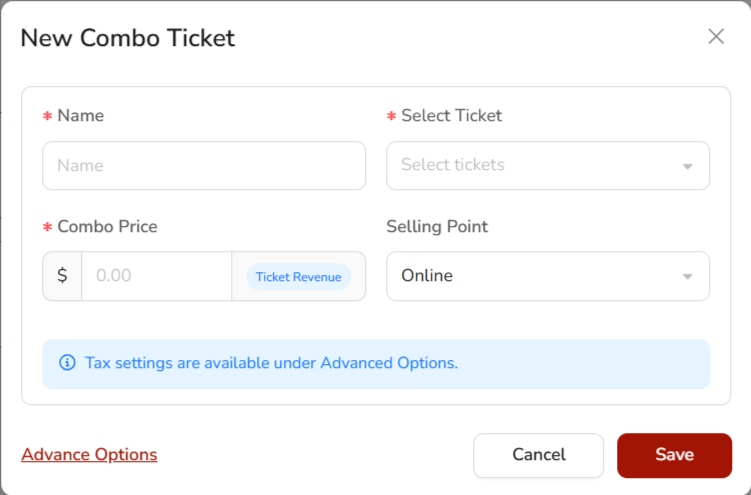Click the red asterisk beside Name

pos(47,117)
